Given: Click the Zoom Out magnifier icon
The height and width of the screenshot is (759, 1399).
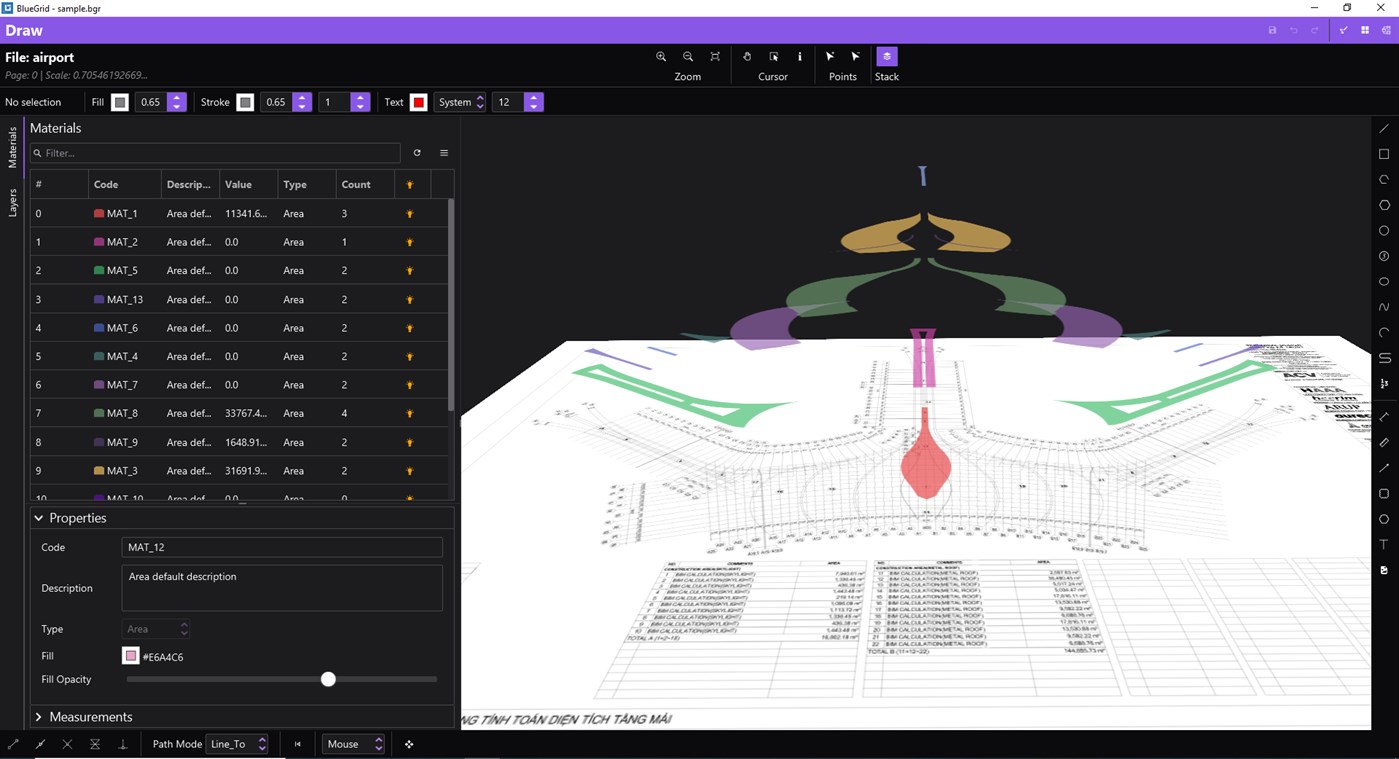Looking at the screenshot, I should 688,57.
